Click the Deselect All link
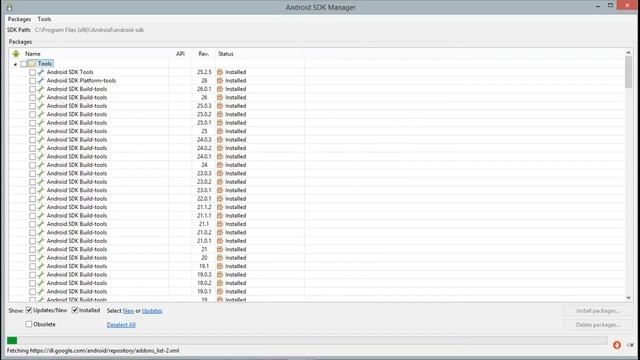640x360 pixels. 121,325
